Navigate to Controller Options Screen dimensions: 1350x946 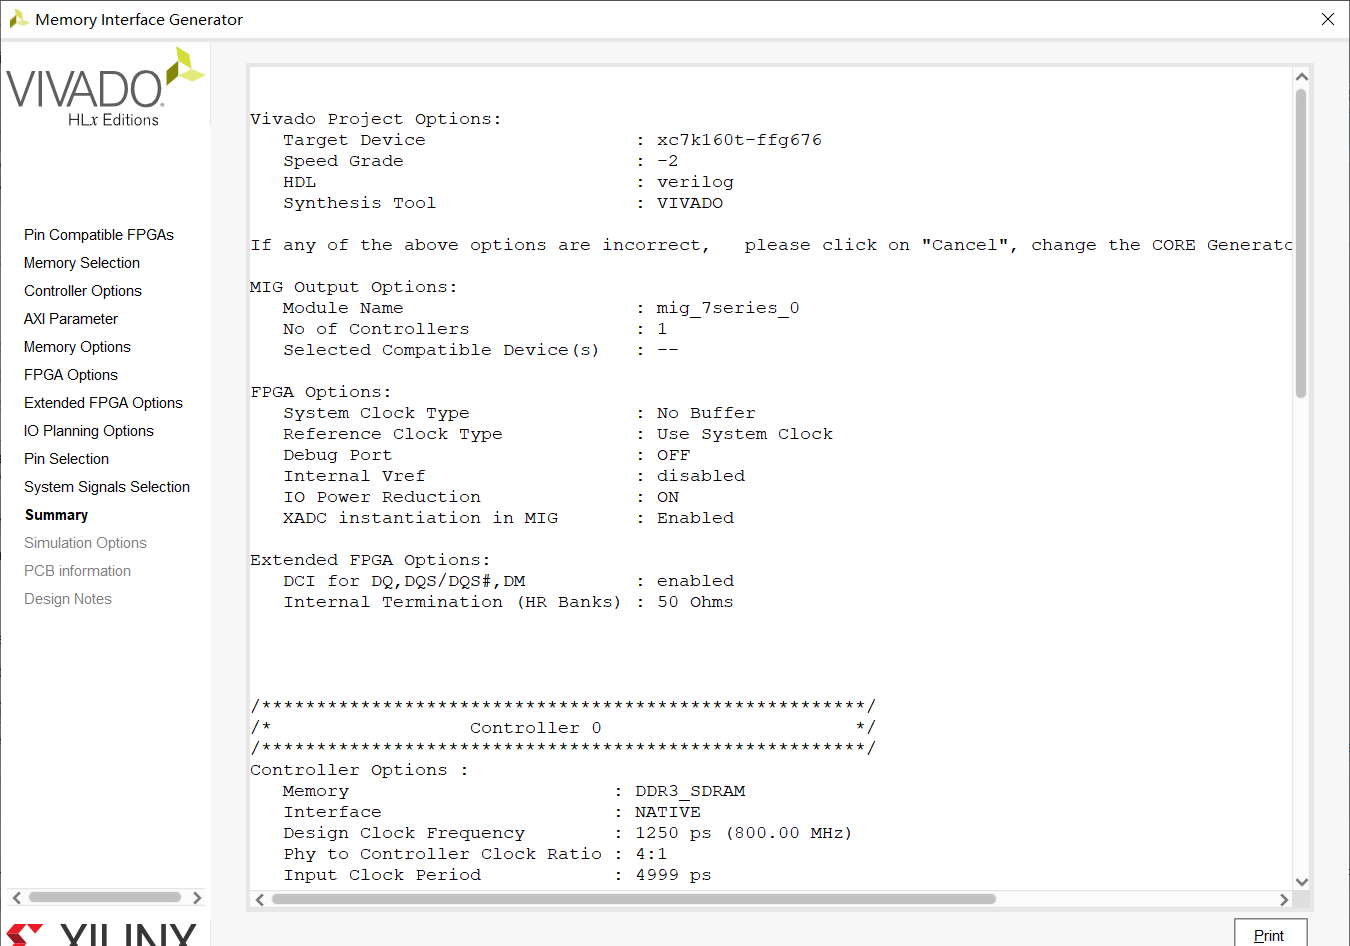click(x=82, y=290)
